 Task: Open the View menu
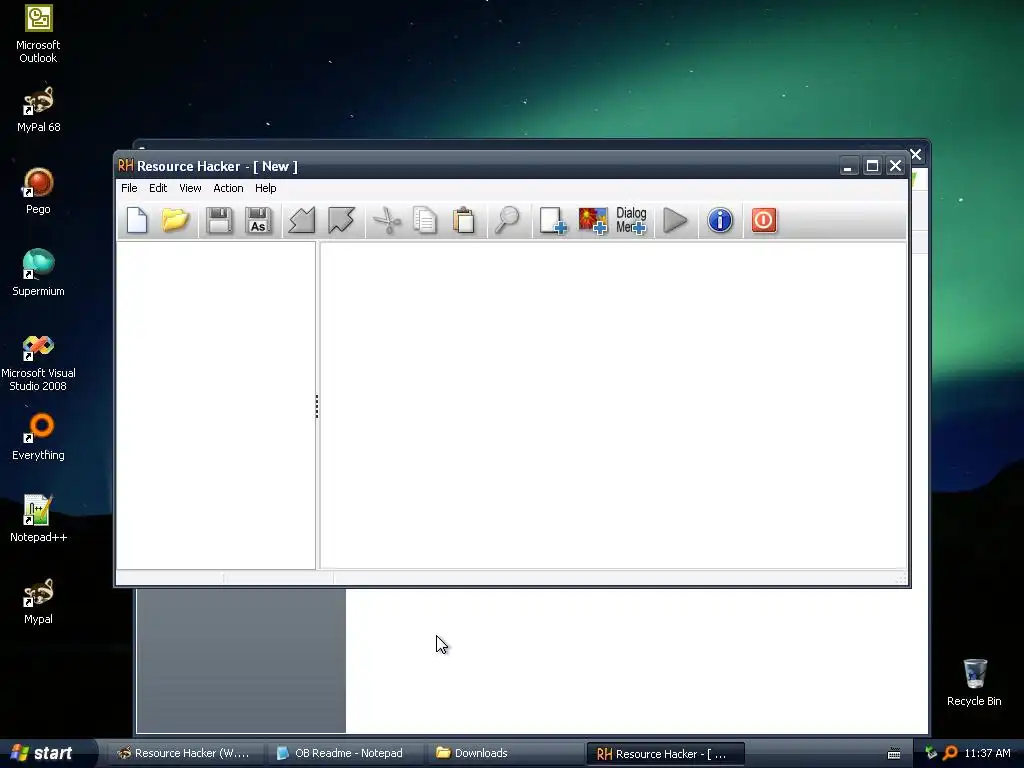[190, 188]
